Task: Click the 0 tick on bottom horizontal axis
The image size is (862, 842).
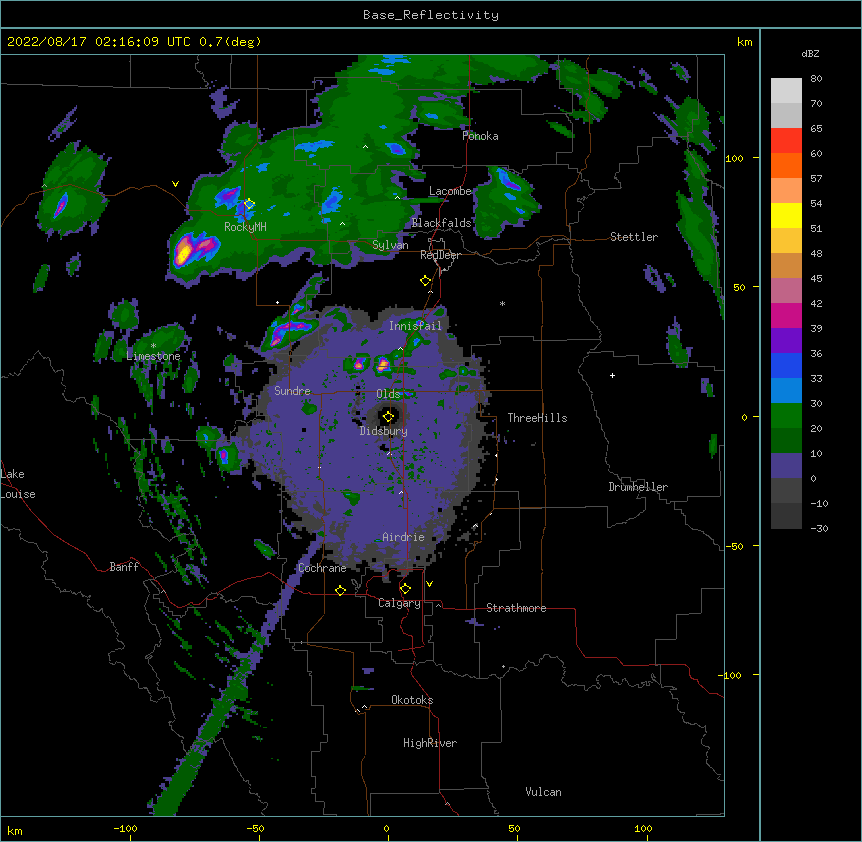Action: pyautogui.click(x=386, y=828)
